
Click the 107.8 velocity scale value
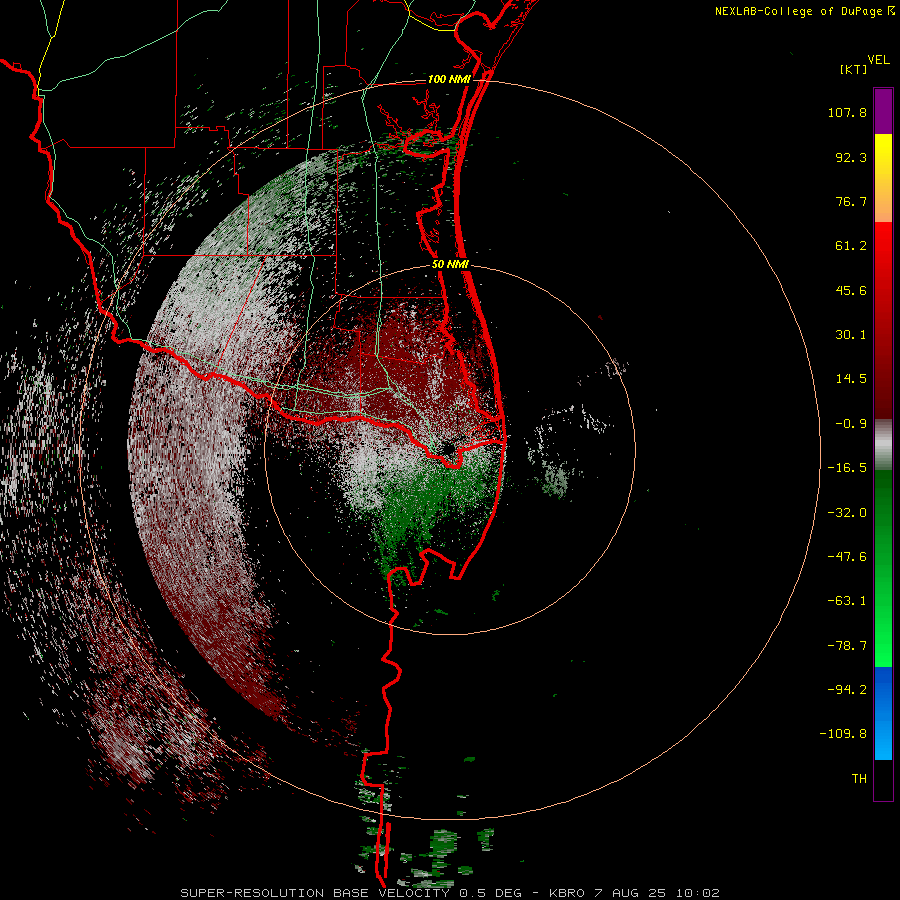[847, 112]
